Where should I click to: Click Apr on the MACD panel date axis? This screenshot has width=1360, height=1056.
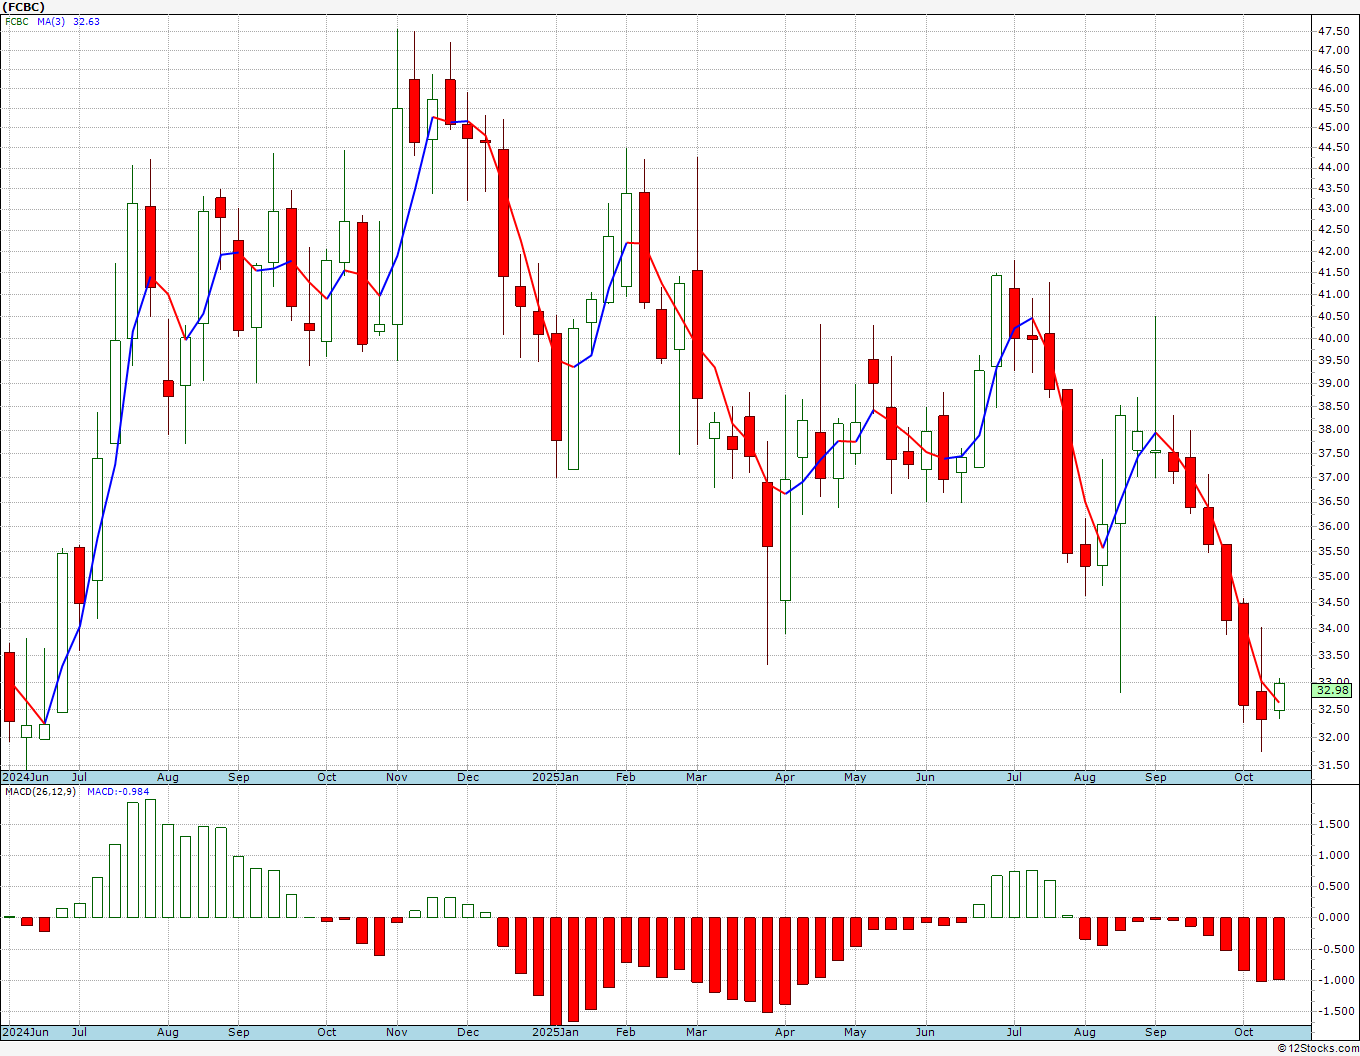785,1032
